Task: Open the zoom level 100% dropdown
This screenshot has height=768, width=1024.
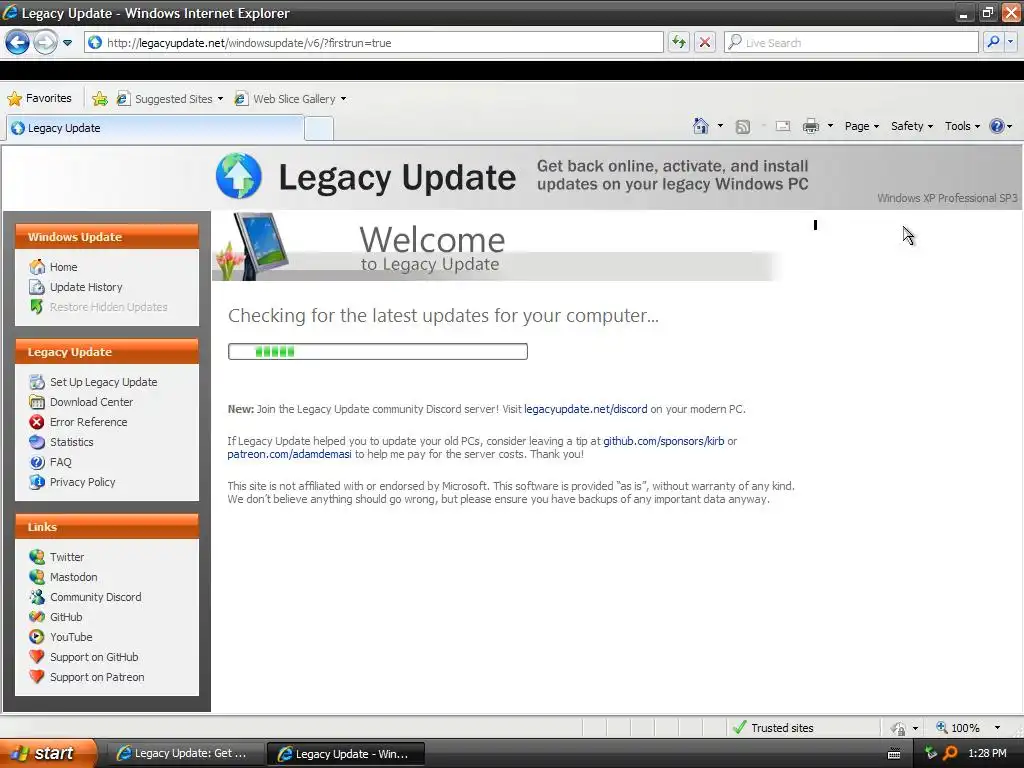Action: 997,728
